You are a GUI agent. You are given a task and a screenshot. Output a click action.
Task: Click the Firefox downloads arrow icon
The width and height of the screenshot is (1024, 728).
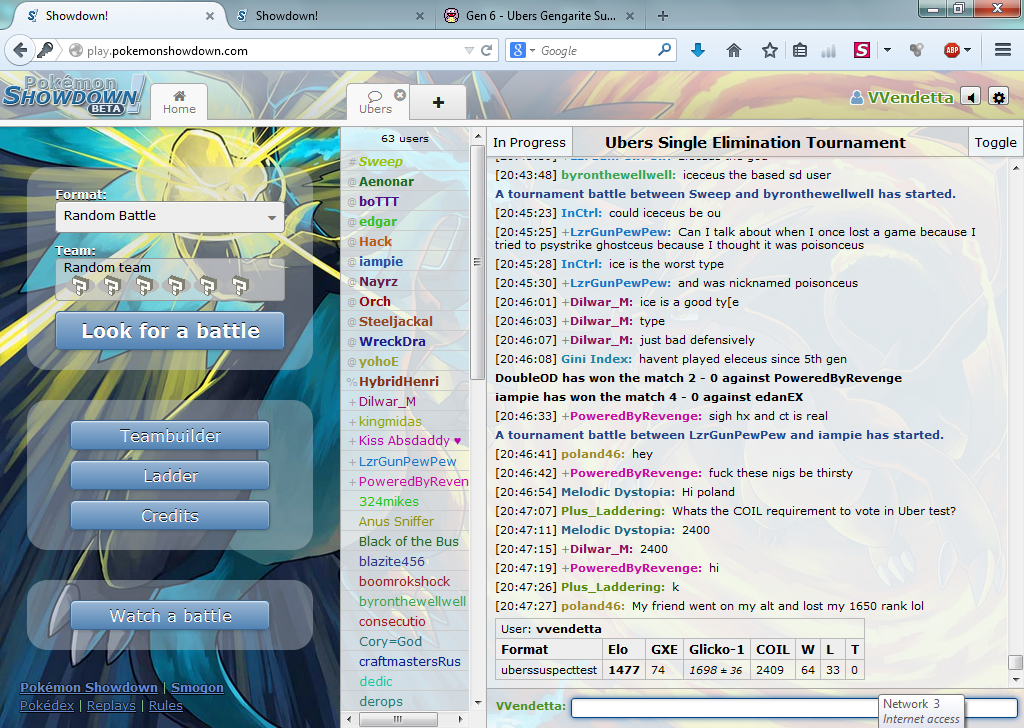(698, 50)
